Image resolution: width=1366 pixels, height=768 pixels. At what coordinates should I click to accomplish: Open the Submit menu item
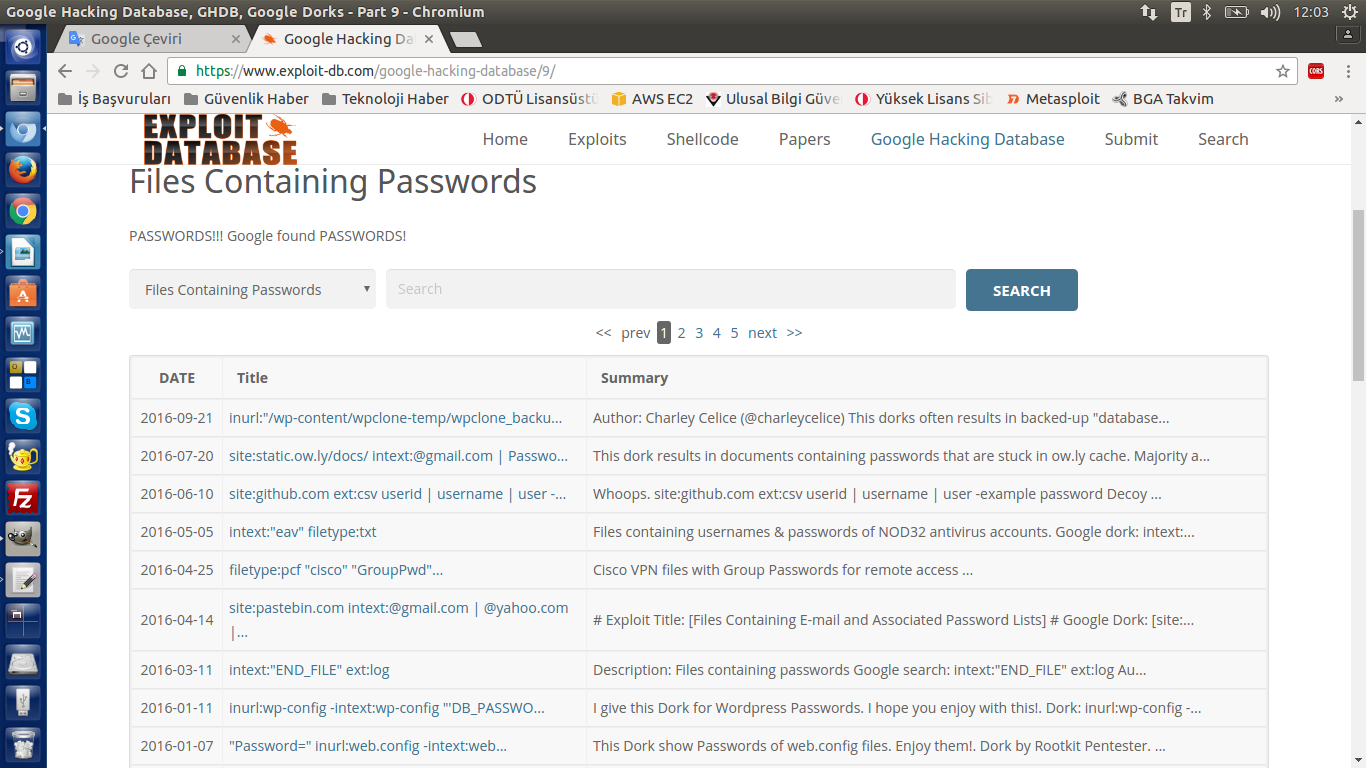pyautogui.click(x=1131, y=139)
